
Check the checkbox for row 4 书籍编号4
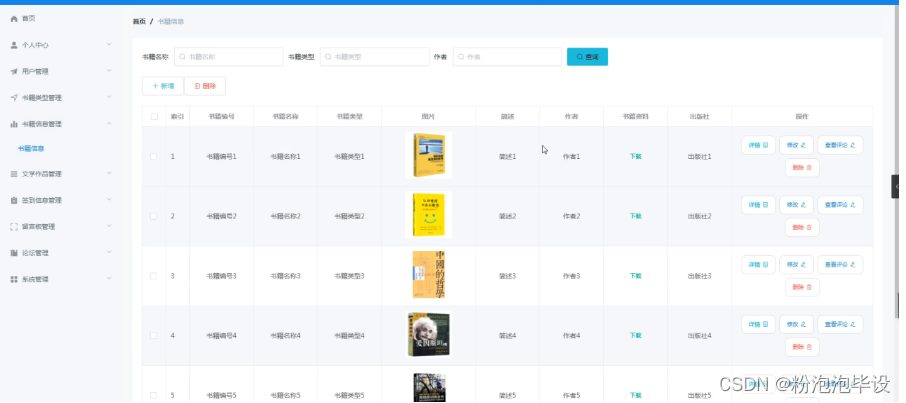[154, 336]
